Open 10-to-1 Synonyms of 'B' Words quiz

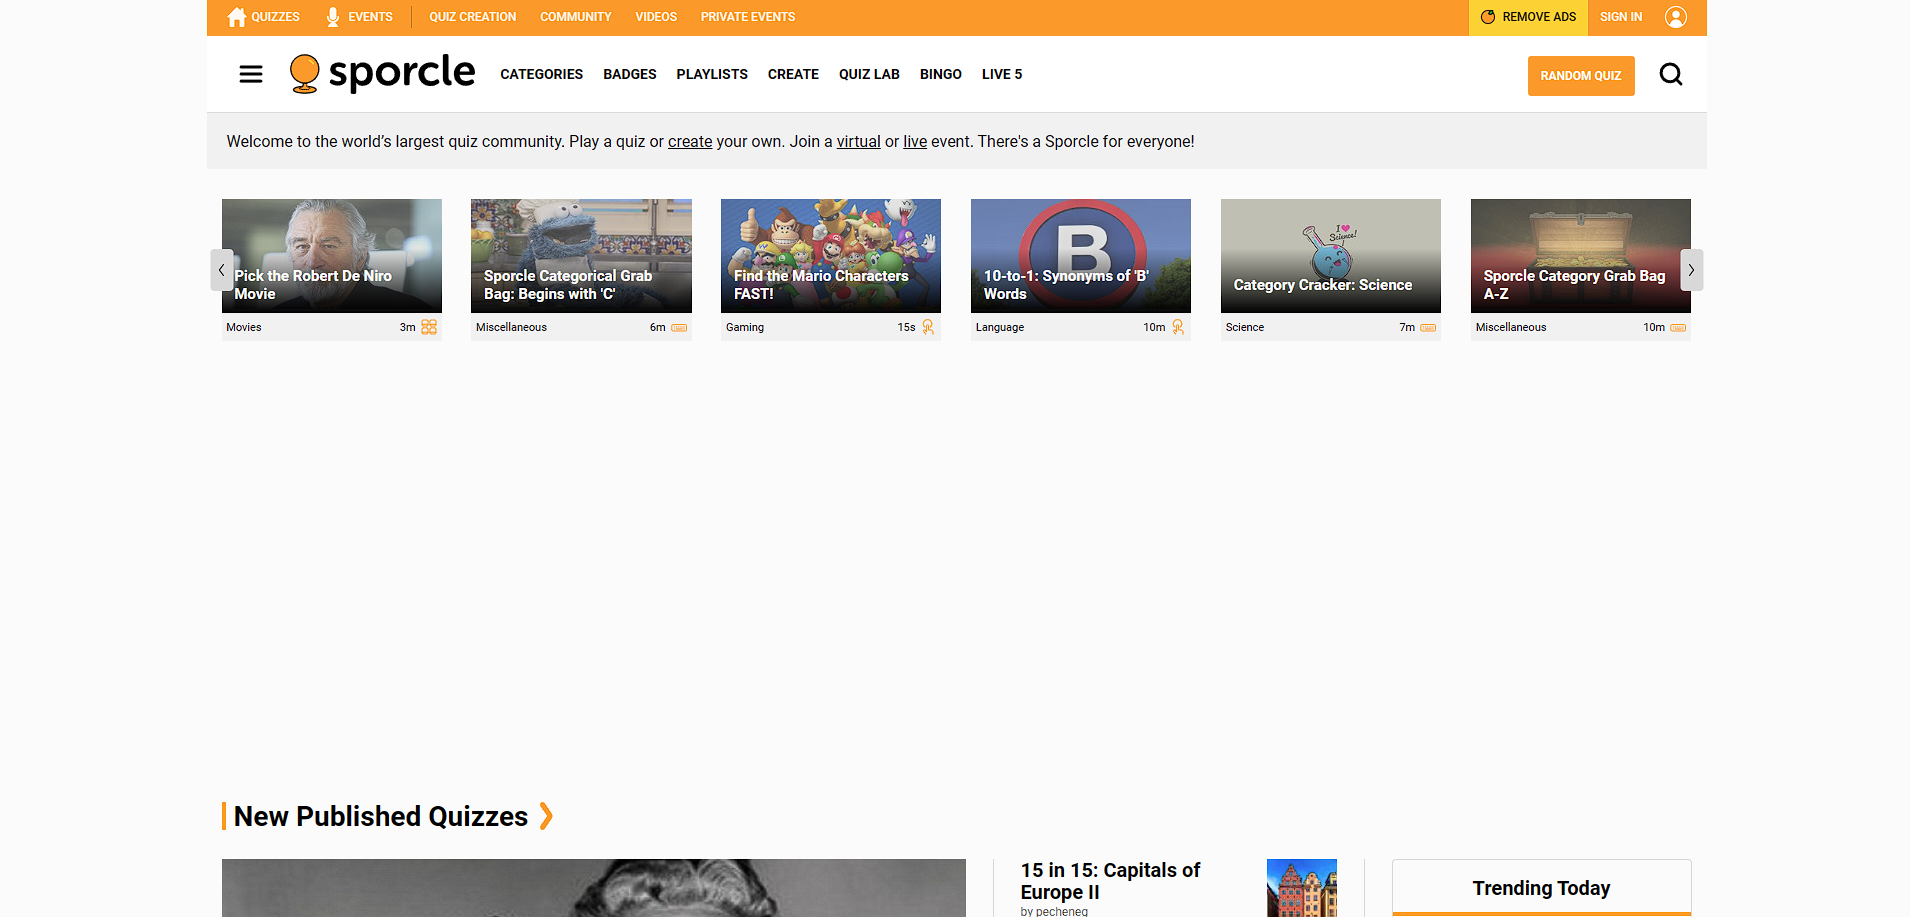pos(1081,256)
